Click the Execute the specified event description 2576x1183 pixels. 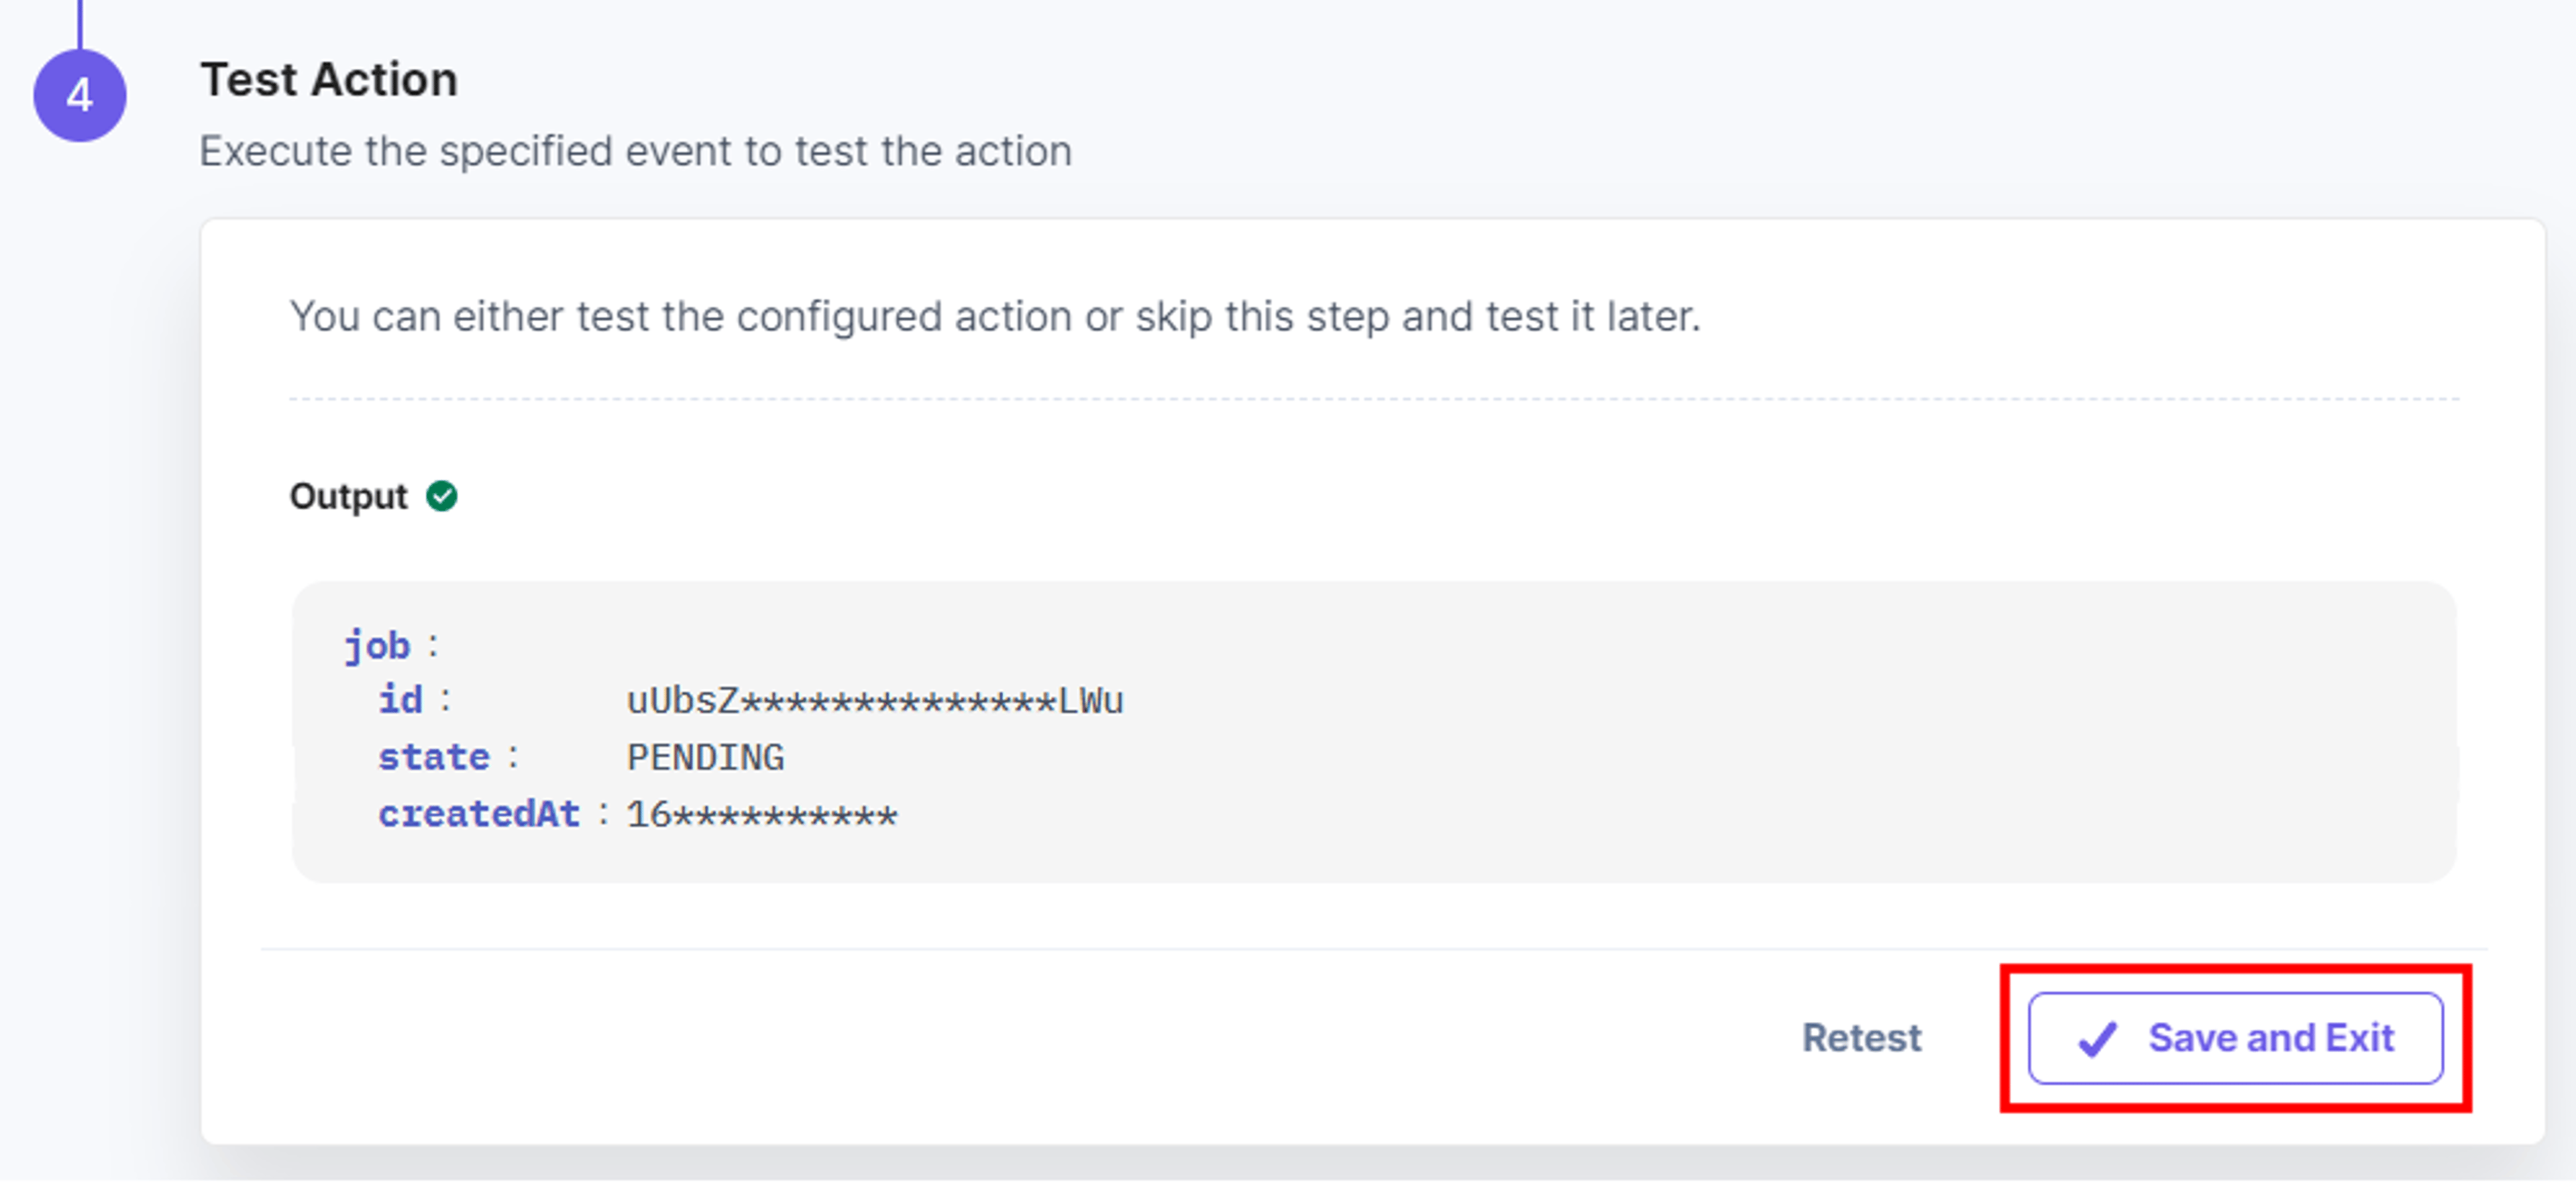click(636, 152)
